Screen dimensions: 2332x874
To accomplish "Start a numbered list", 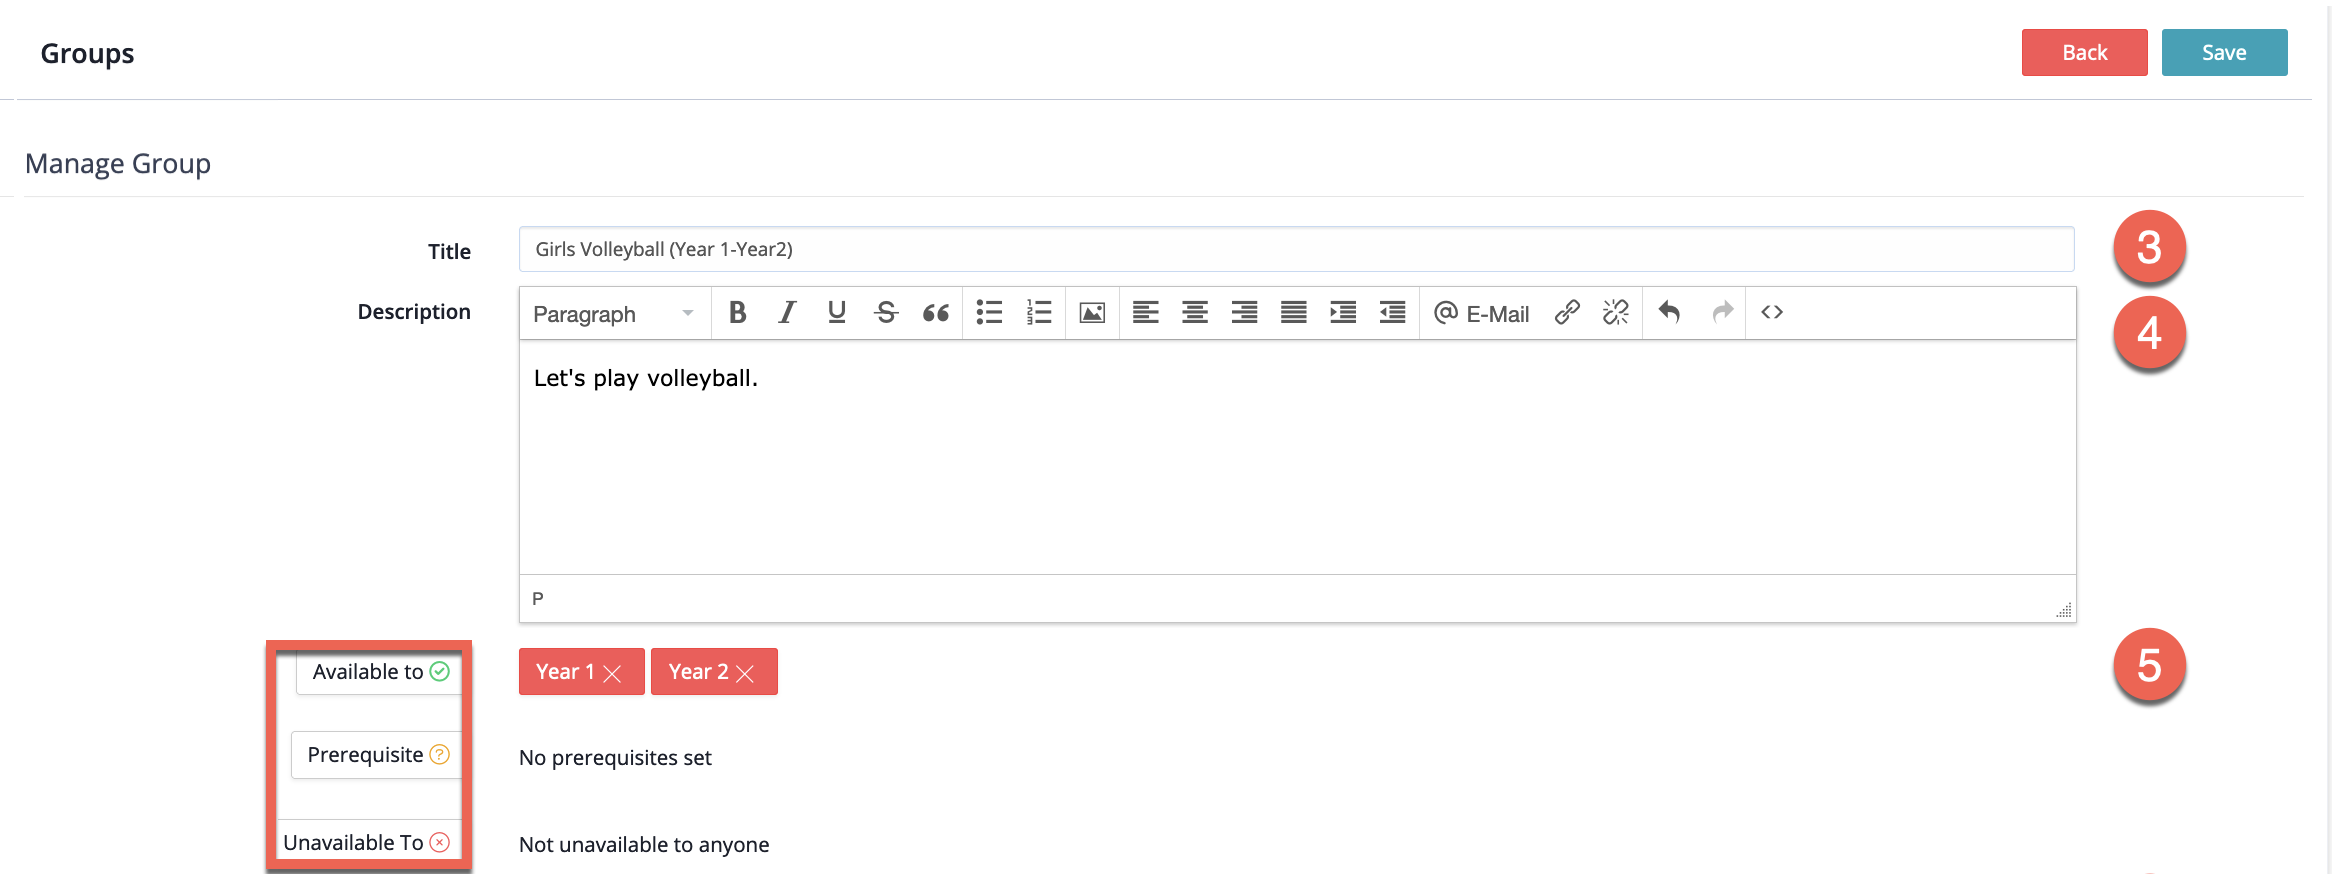I will pos(1039,313).
